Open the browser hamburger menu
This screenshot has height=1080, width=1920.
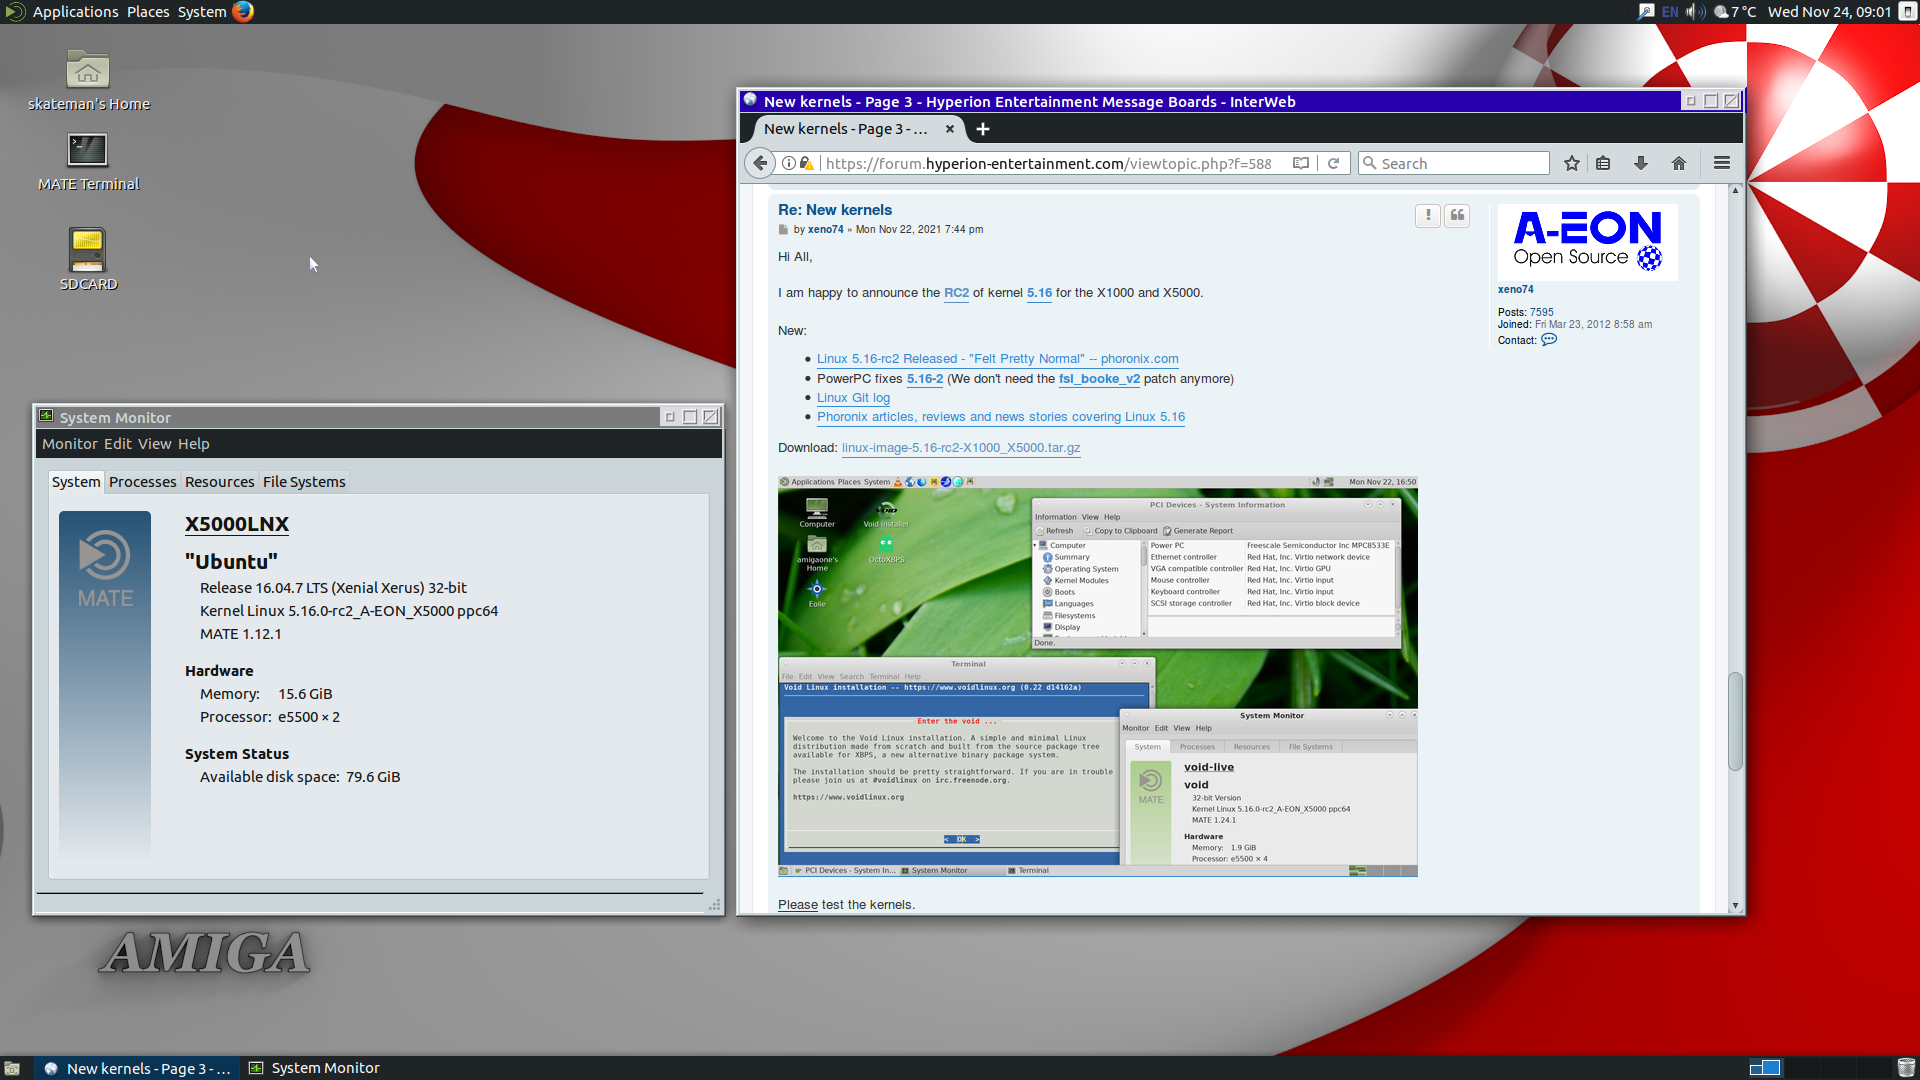1722,163
